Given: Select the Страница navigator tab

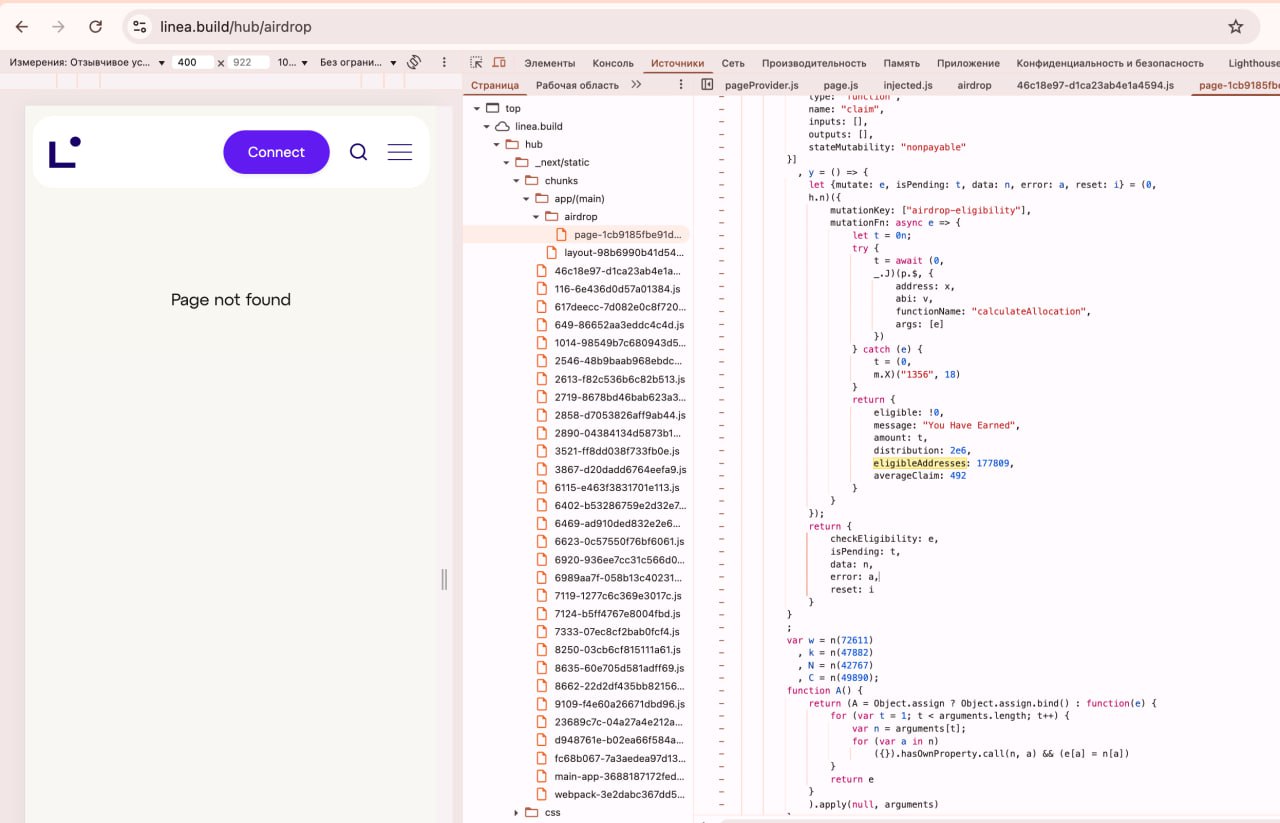Looking at the screenshot, I should [x=495, y=85].
